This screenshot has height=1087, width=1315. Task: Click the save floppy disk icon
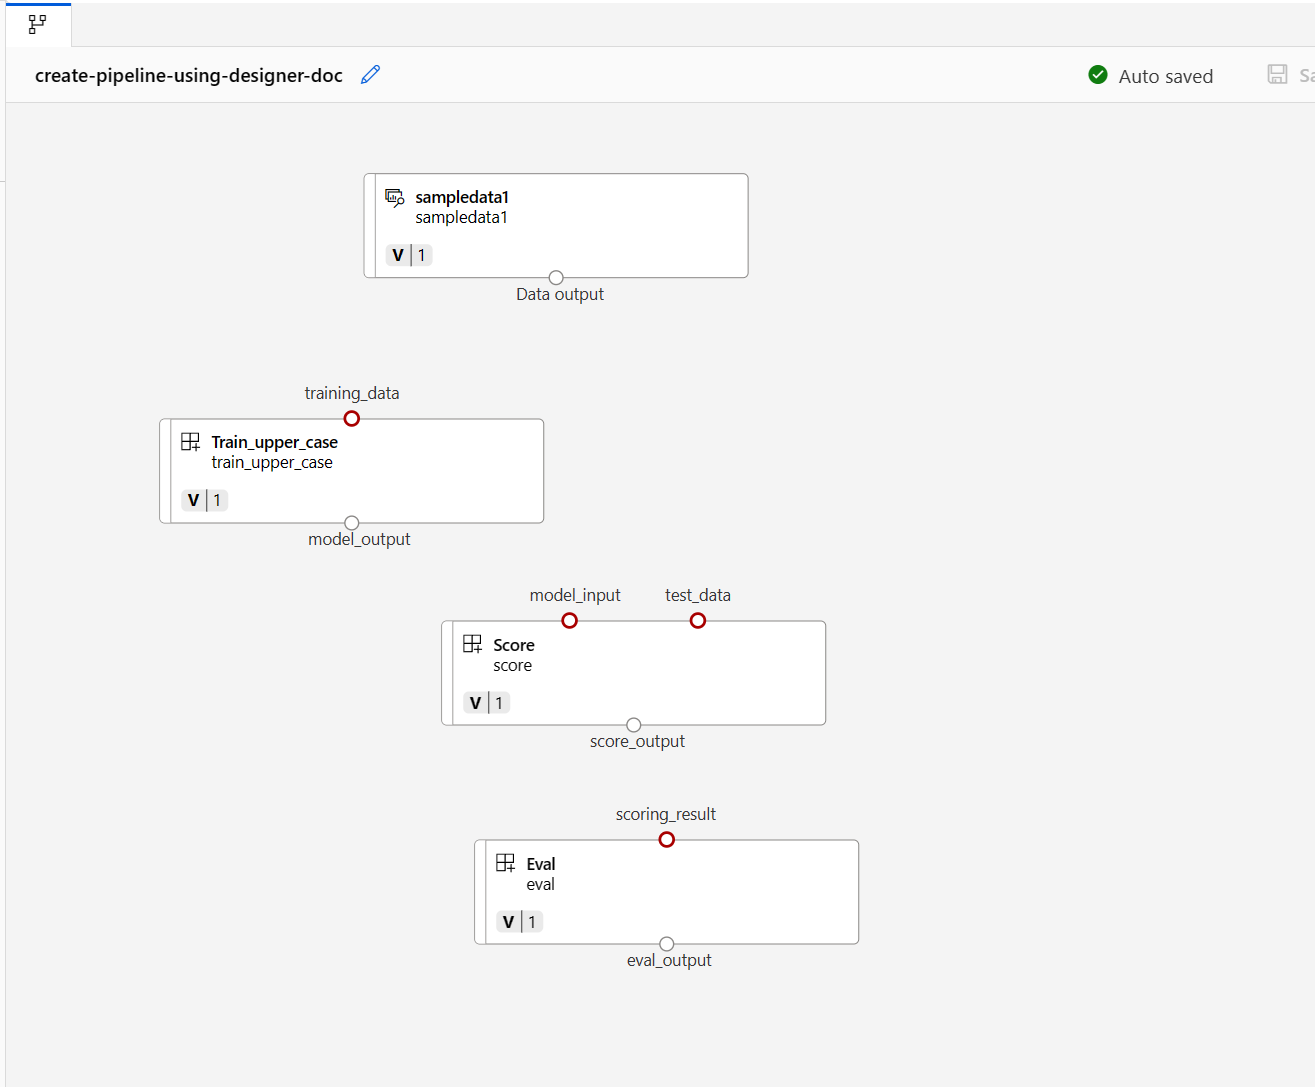click(x=1277, y=75)
